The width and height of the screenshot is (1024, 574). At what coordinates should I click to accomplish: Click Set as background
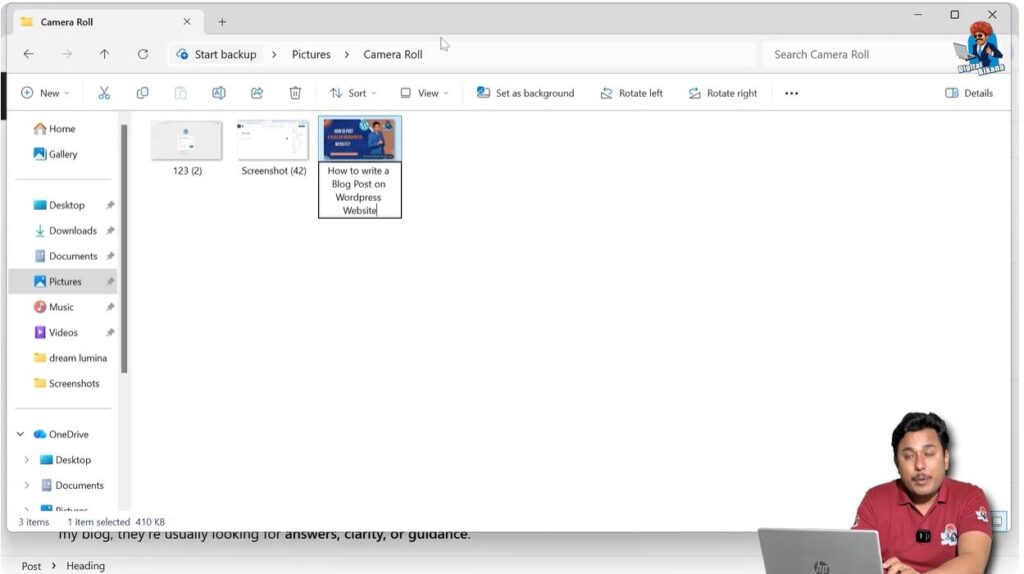[x=526, y=93]
